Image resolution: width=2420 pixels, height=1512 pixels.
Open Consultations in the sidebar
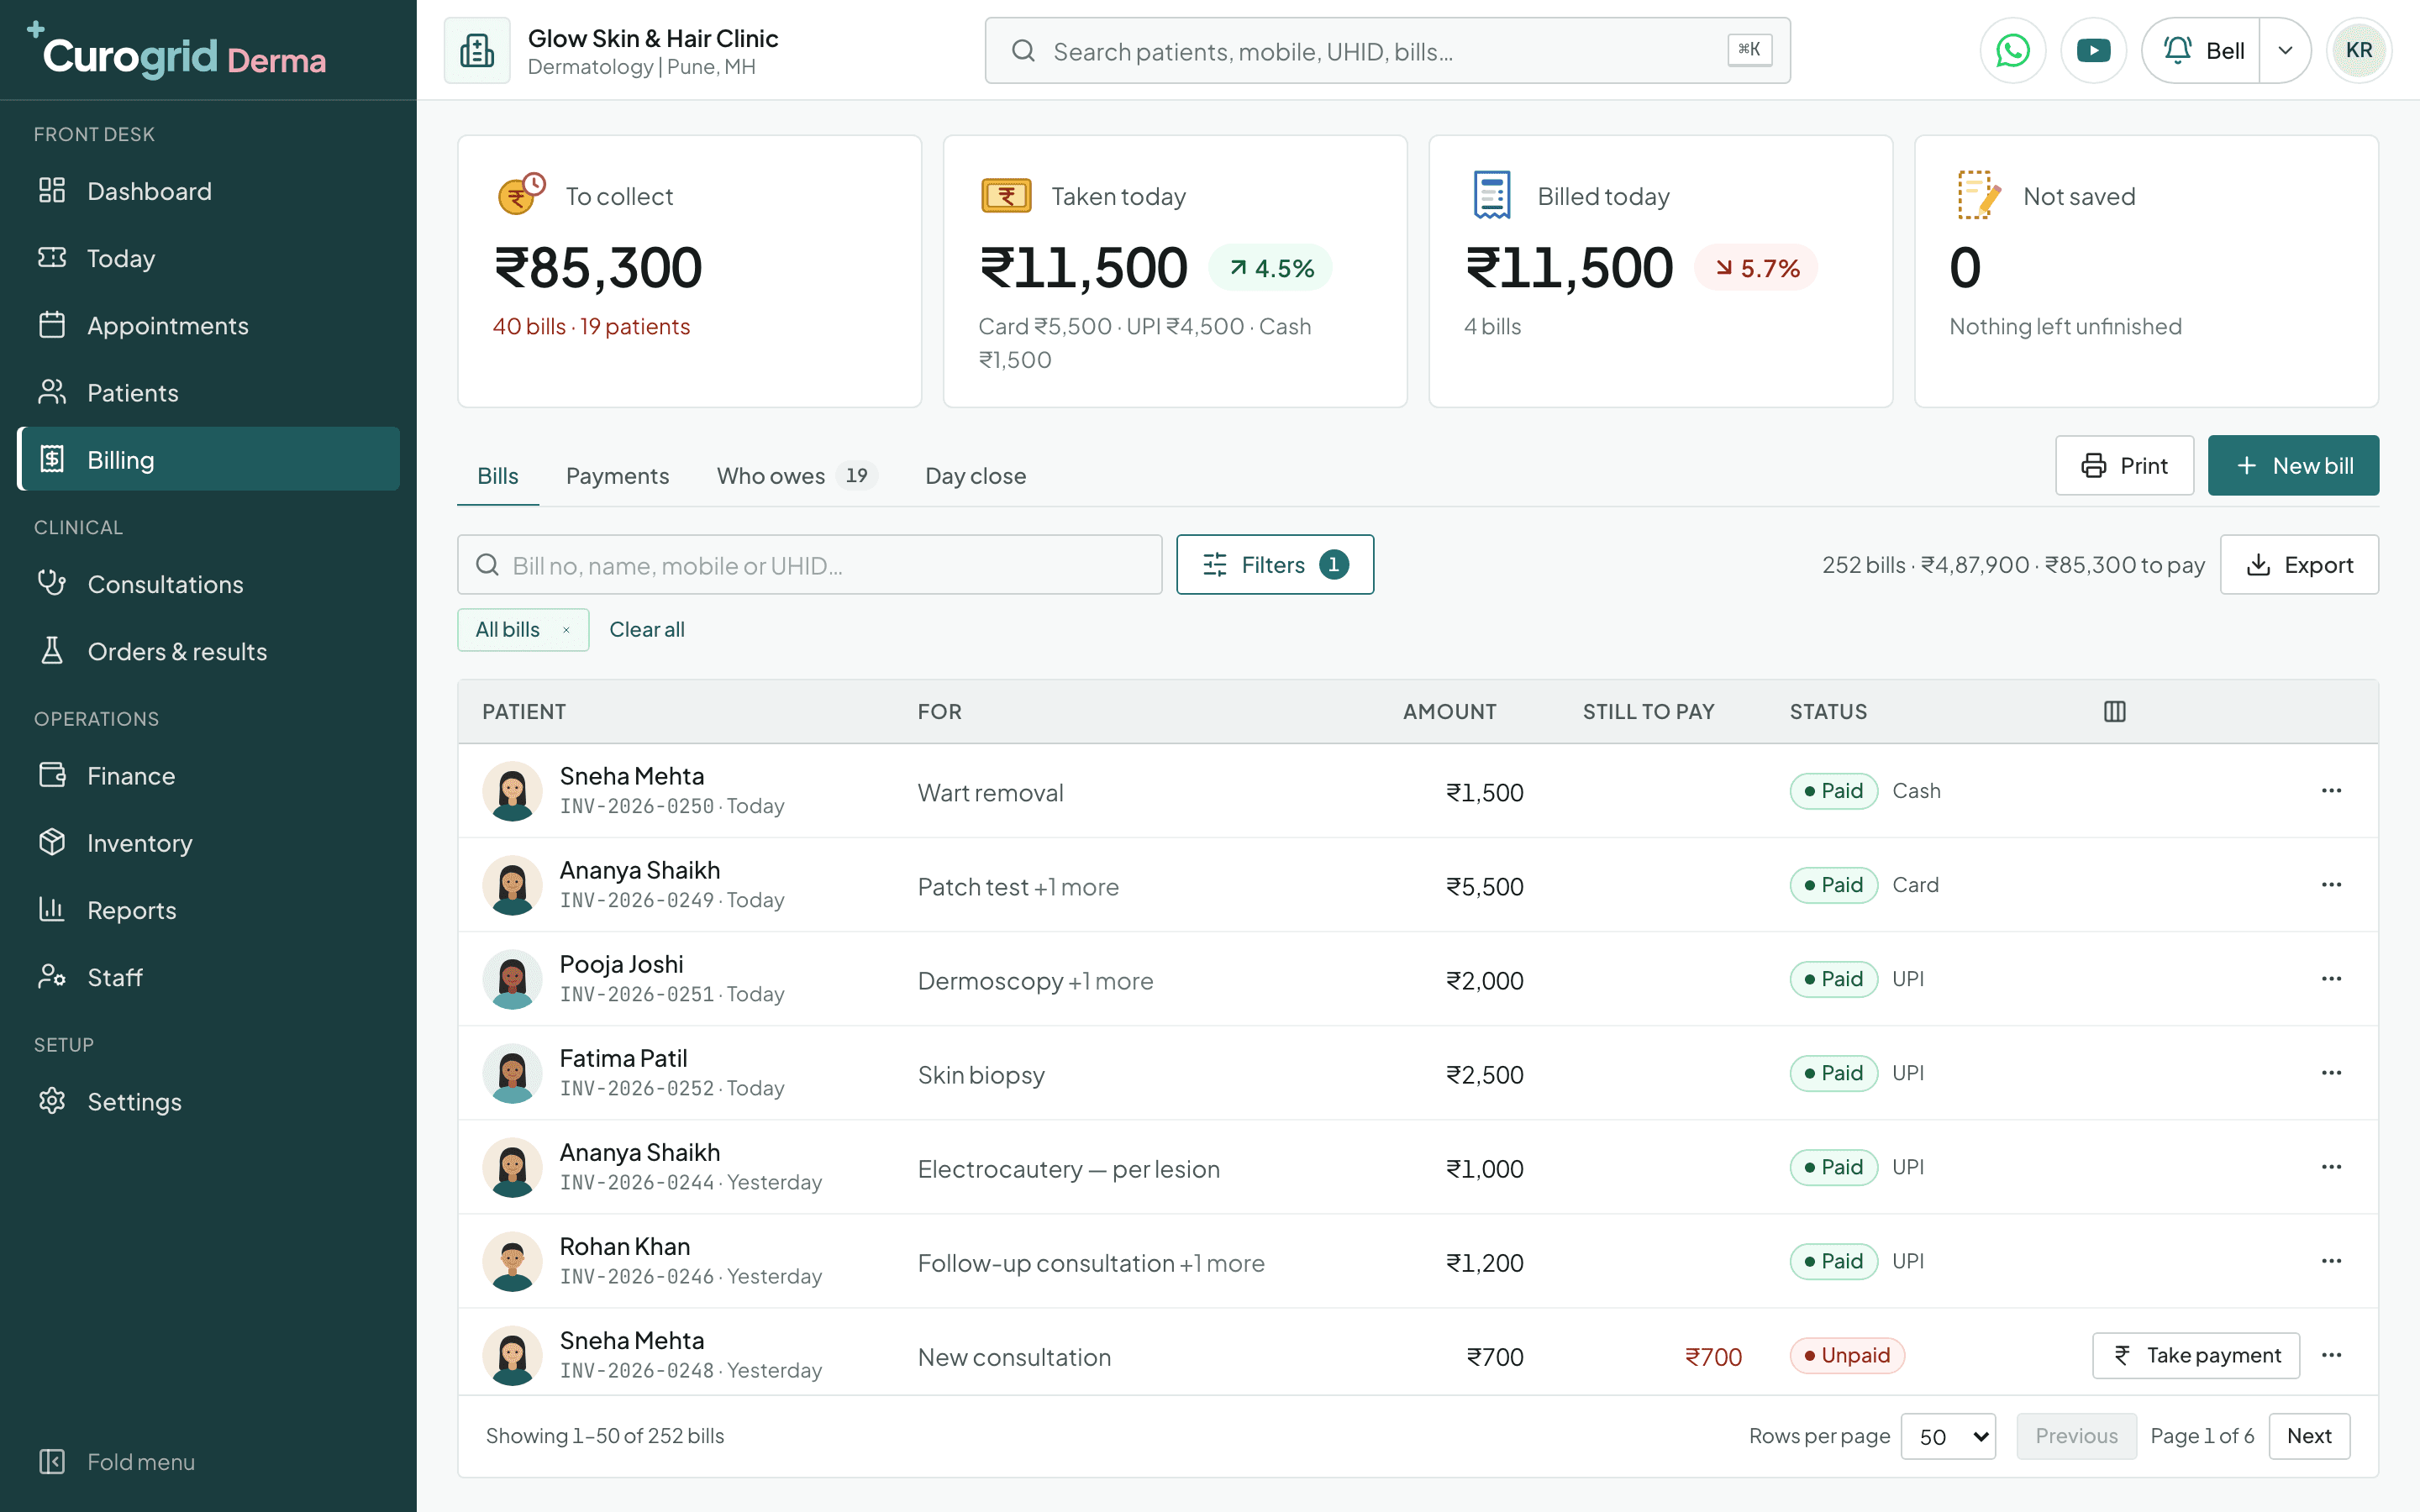[208, 584]
